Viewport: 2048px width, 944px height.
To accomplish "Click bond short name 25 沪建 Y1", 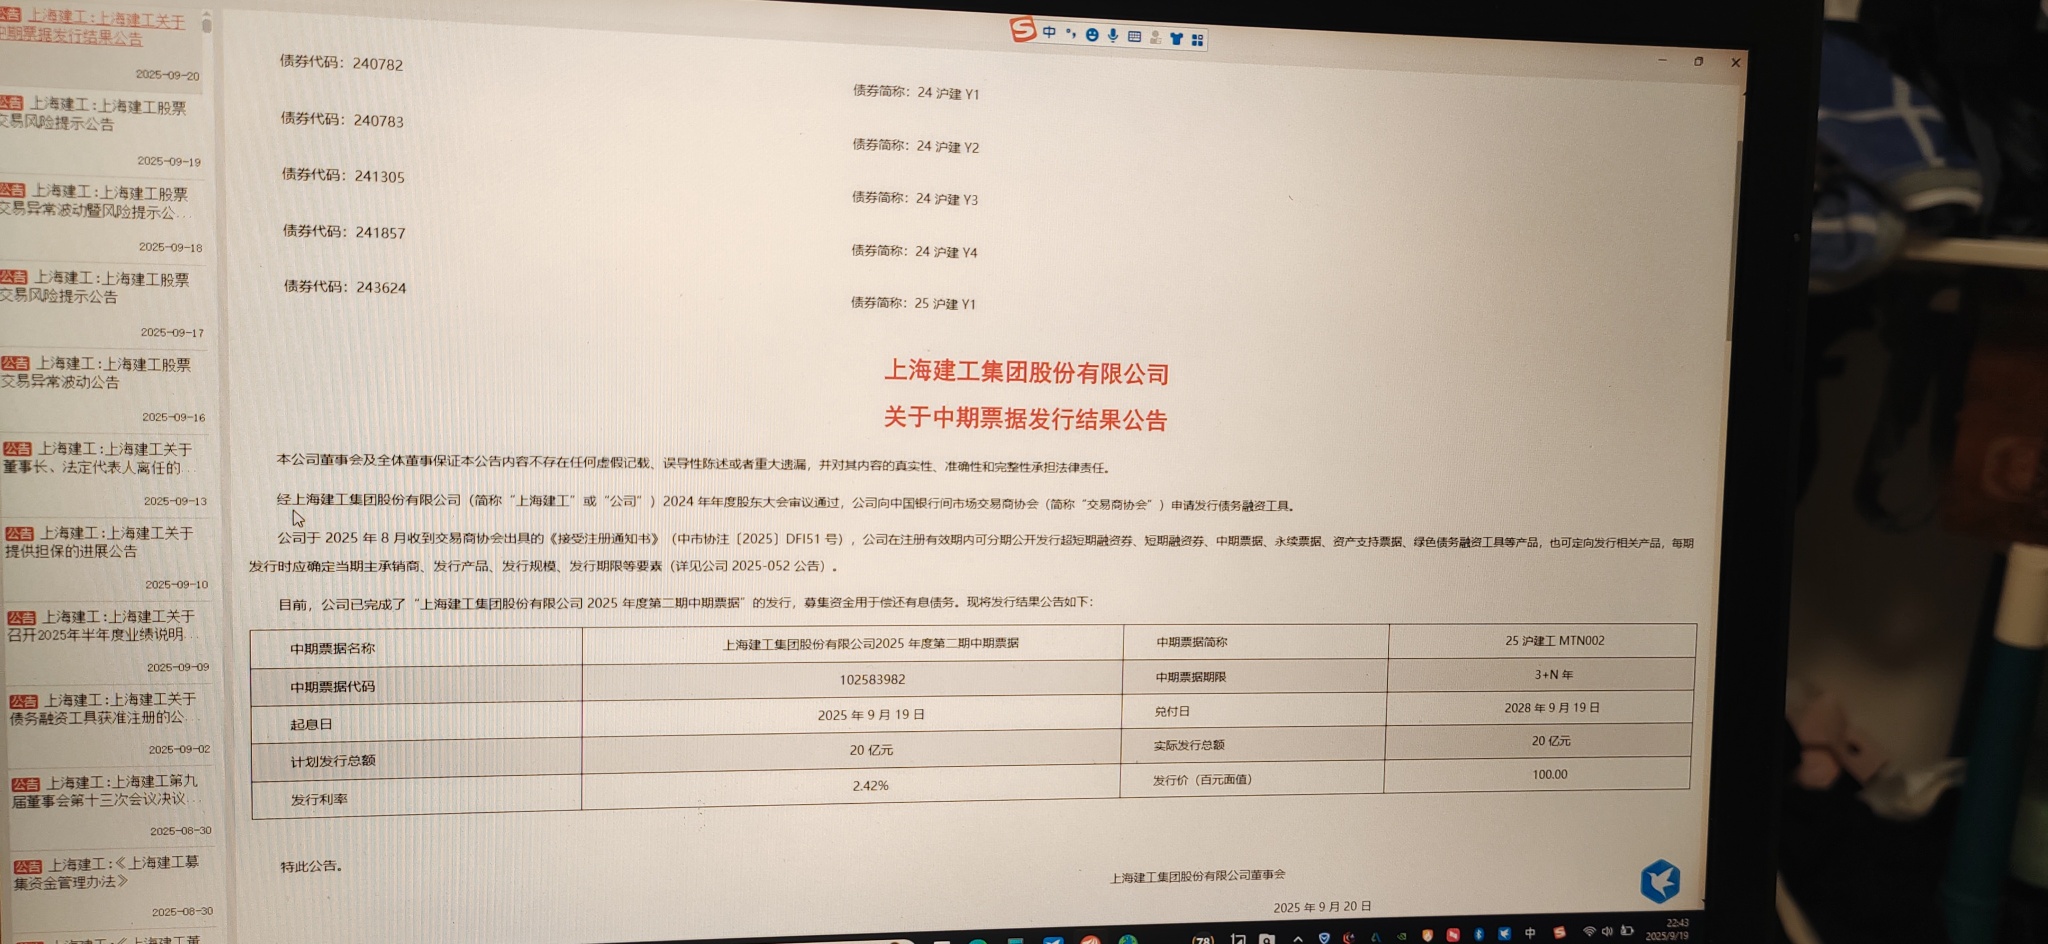I will point(945,303).
